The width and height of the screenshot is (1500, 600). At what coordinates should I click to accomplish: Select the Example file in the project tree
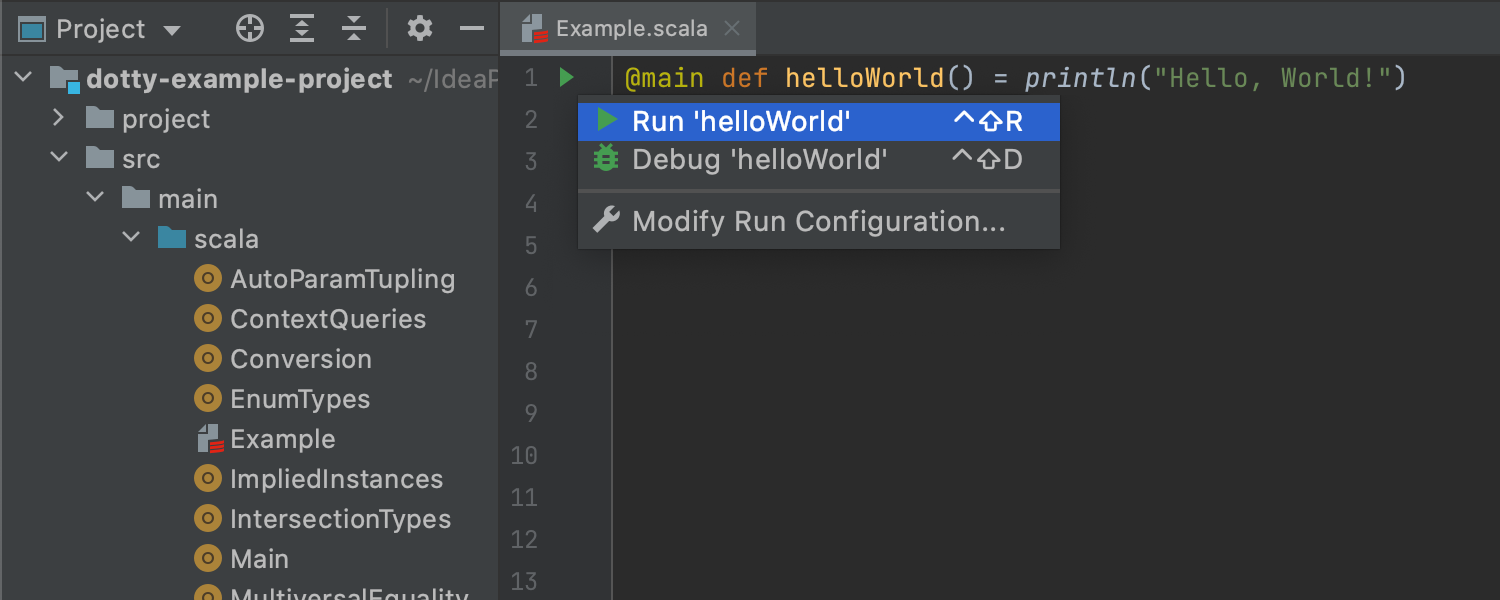[x=283, y=439]
